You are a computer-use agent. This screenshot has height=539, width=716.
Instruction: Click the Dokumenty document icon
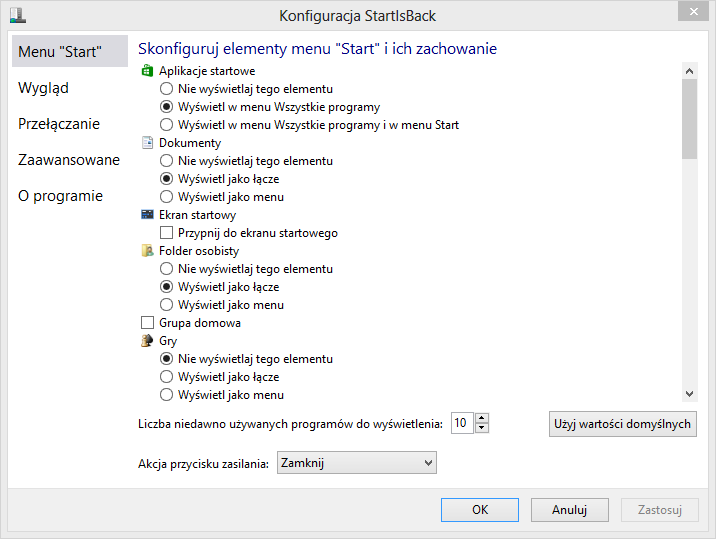147,143
